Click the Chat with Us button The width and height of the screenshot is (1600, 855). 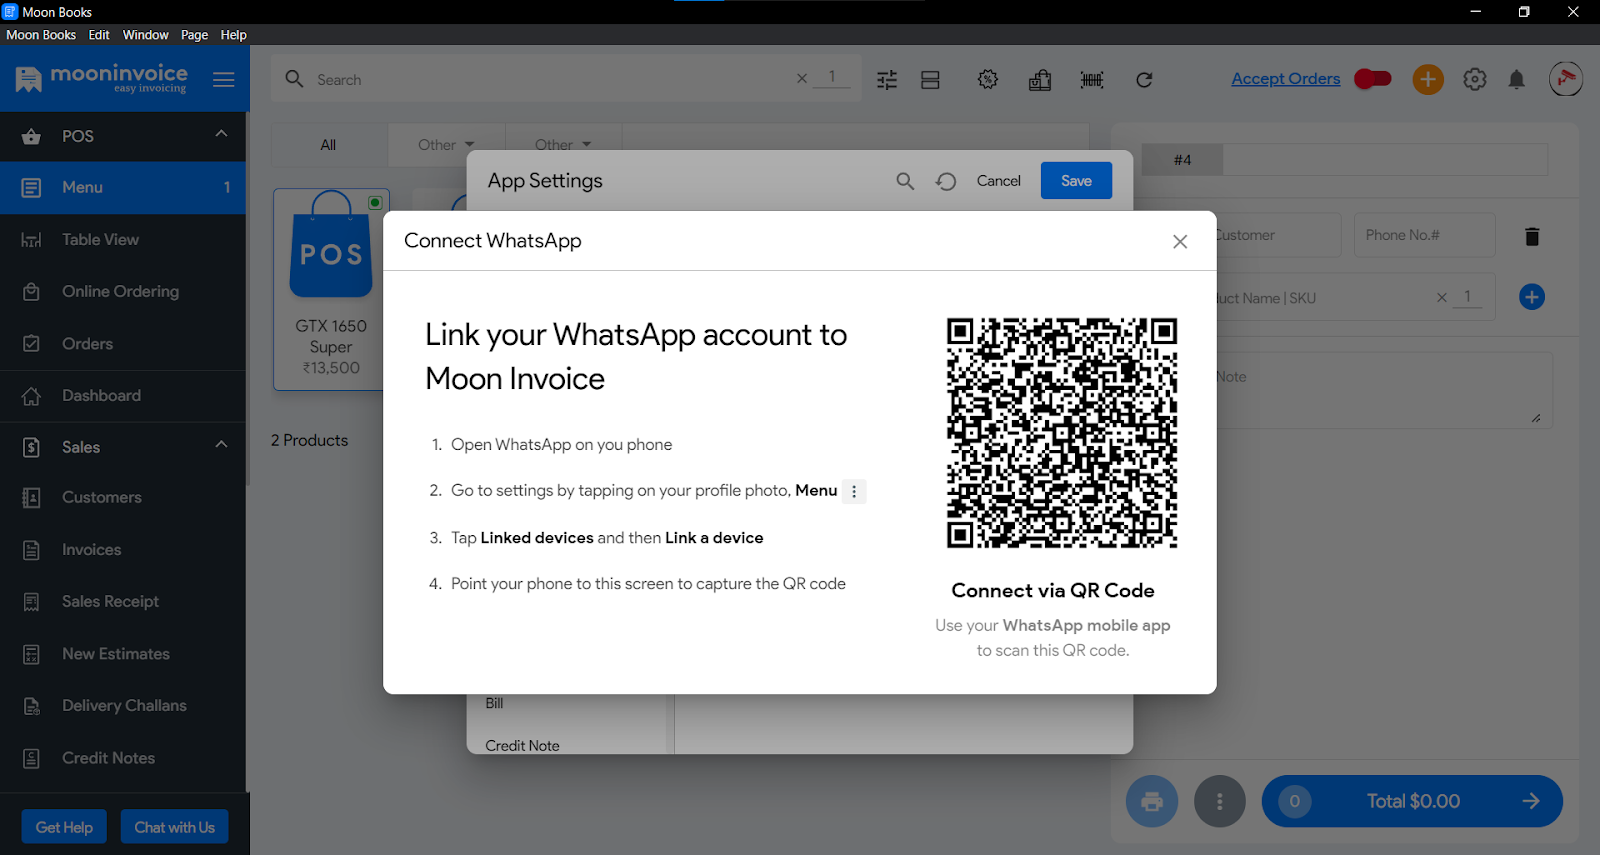coord(174,827)
